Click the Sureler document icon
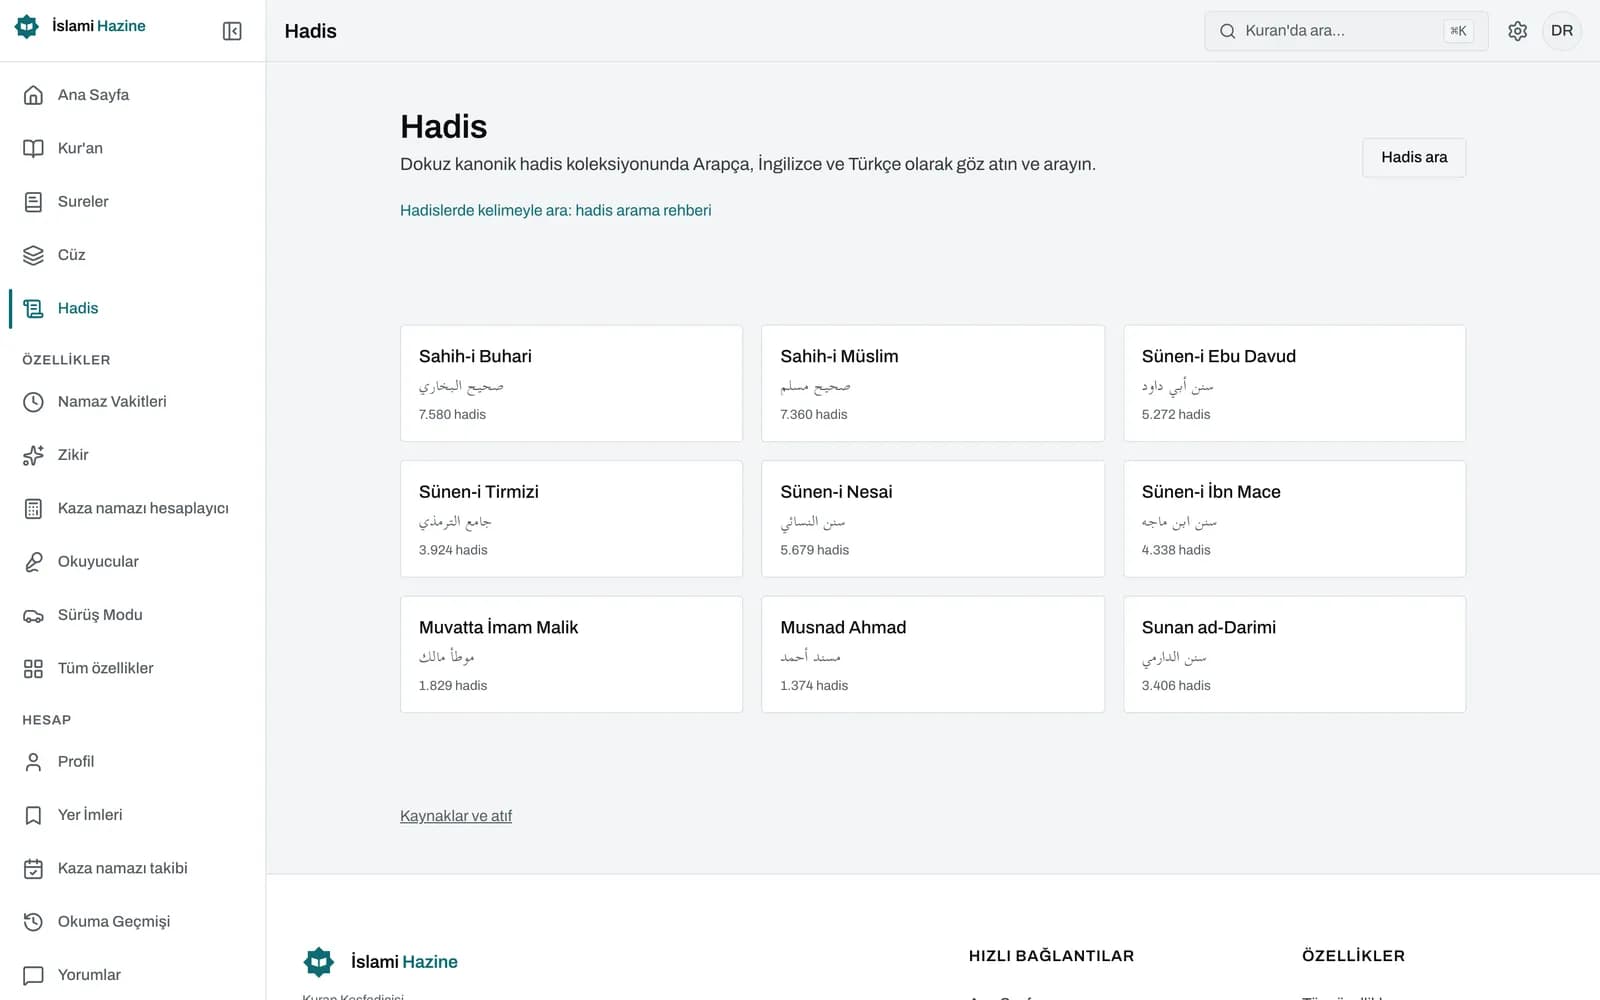The width and height of the screenshot is (1600, 1000). point(33,202)
